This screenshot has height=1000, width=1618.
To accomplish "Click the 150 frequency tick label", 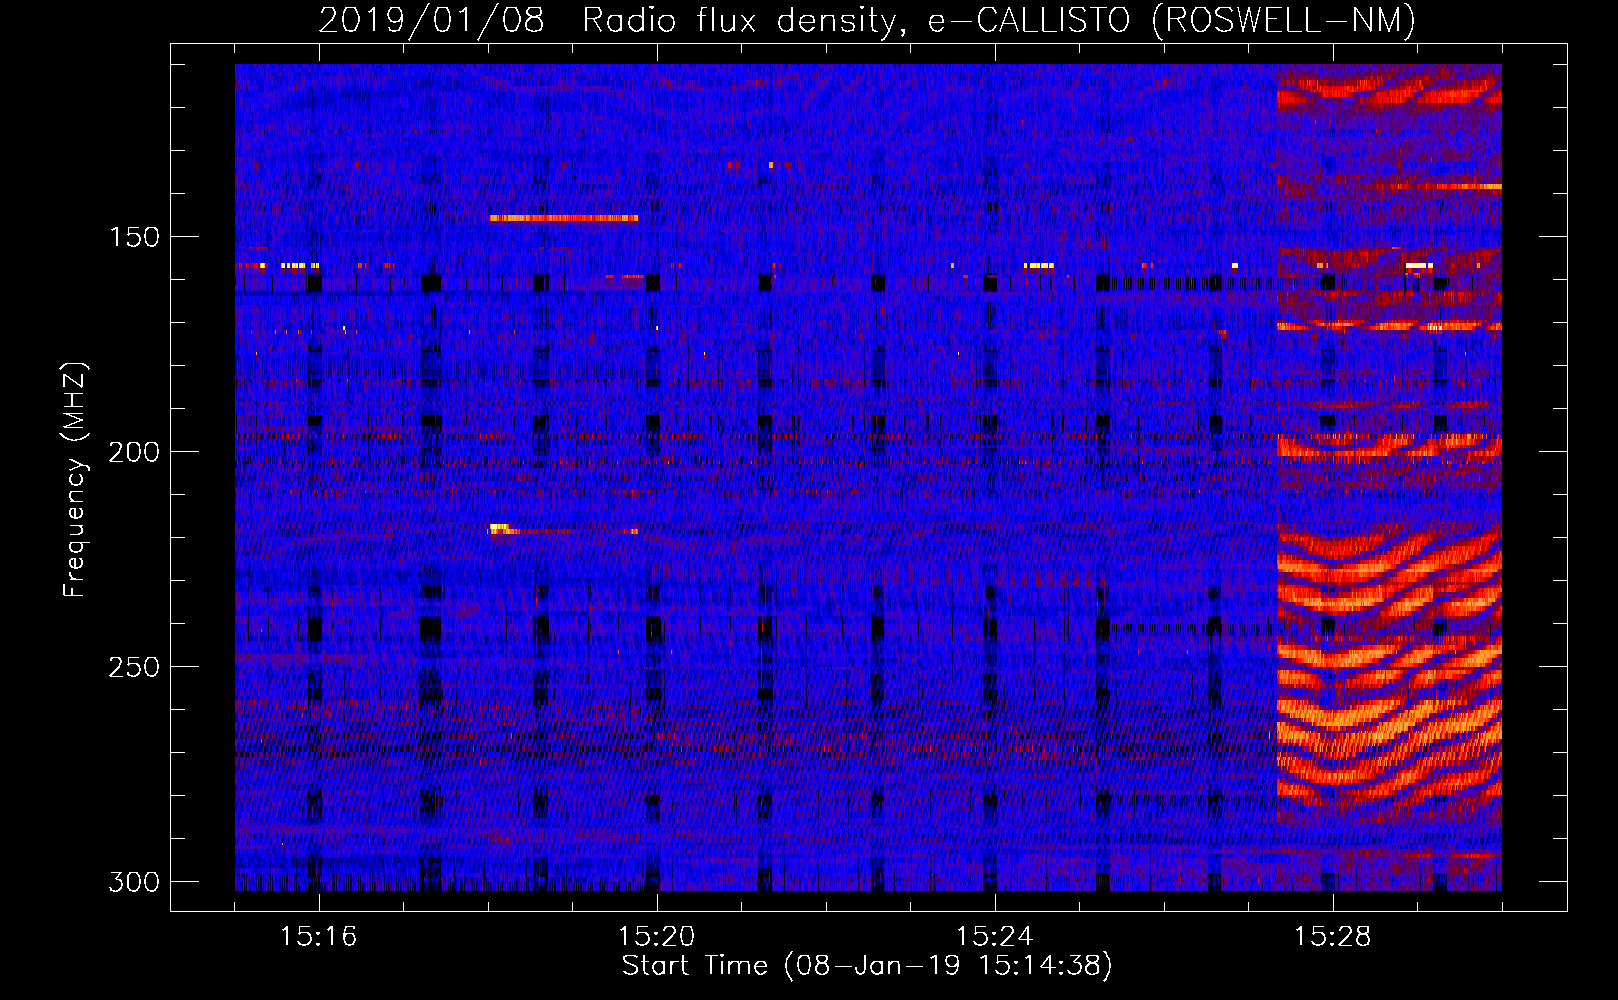I will (x=133, y=237).
